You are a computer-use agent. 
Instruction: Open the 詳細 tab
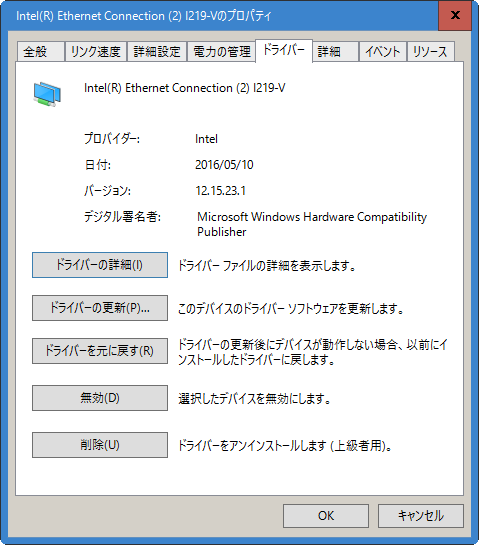(335, 52)
